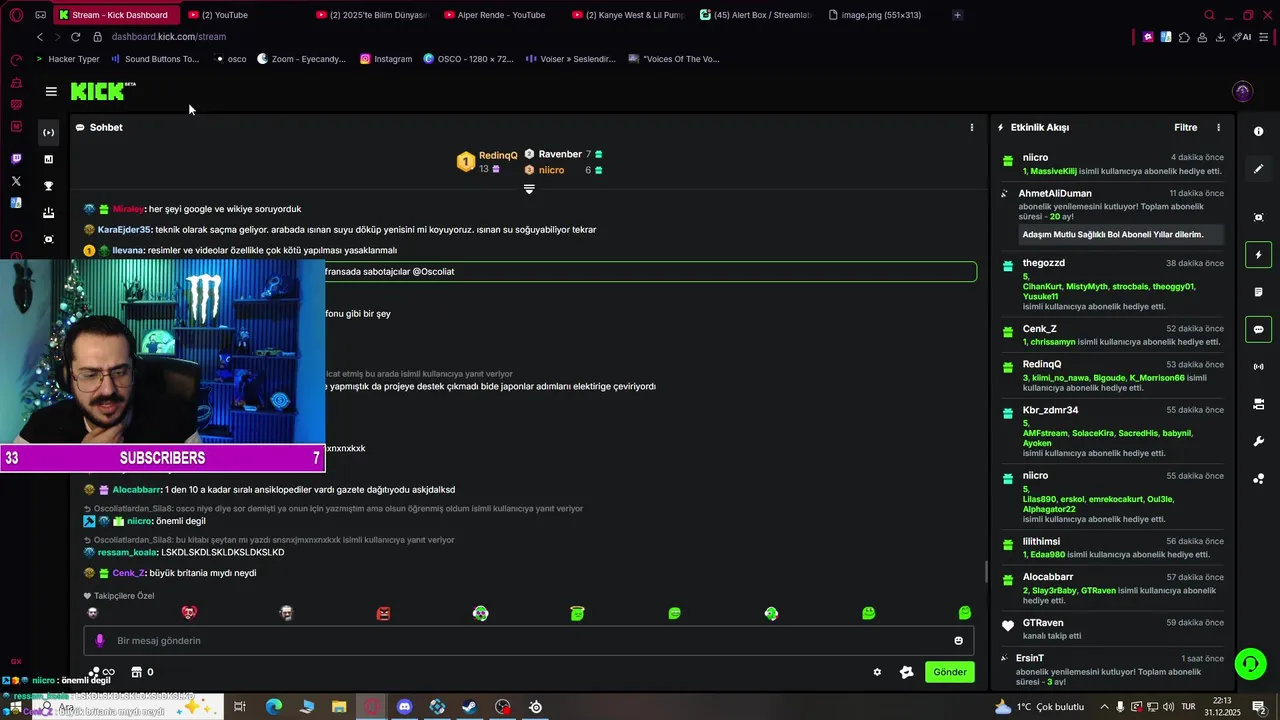Click the broadcast signal icon in right sidebar
The height and width of the screenshot is (720, 1280).
1258,367
